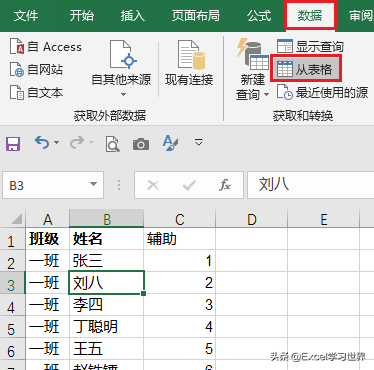
Task: Select the 数据 ribbon tab
Action: point(310,16)
